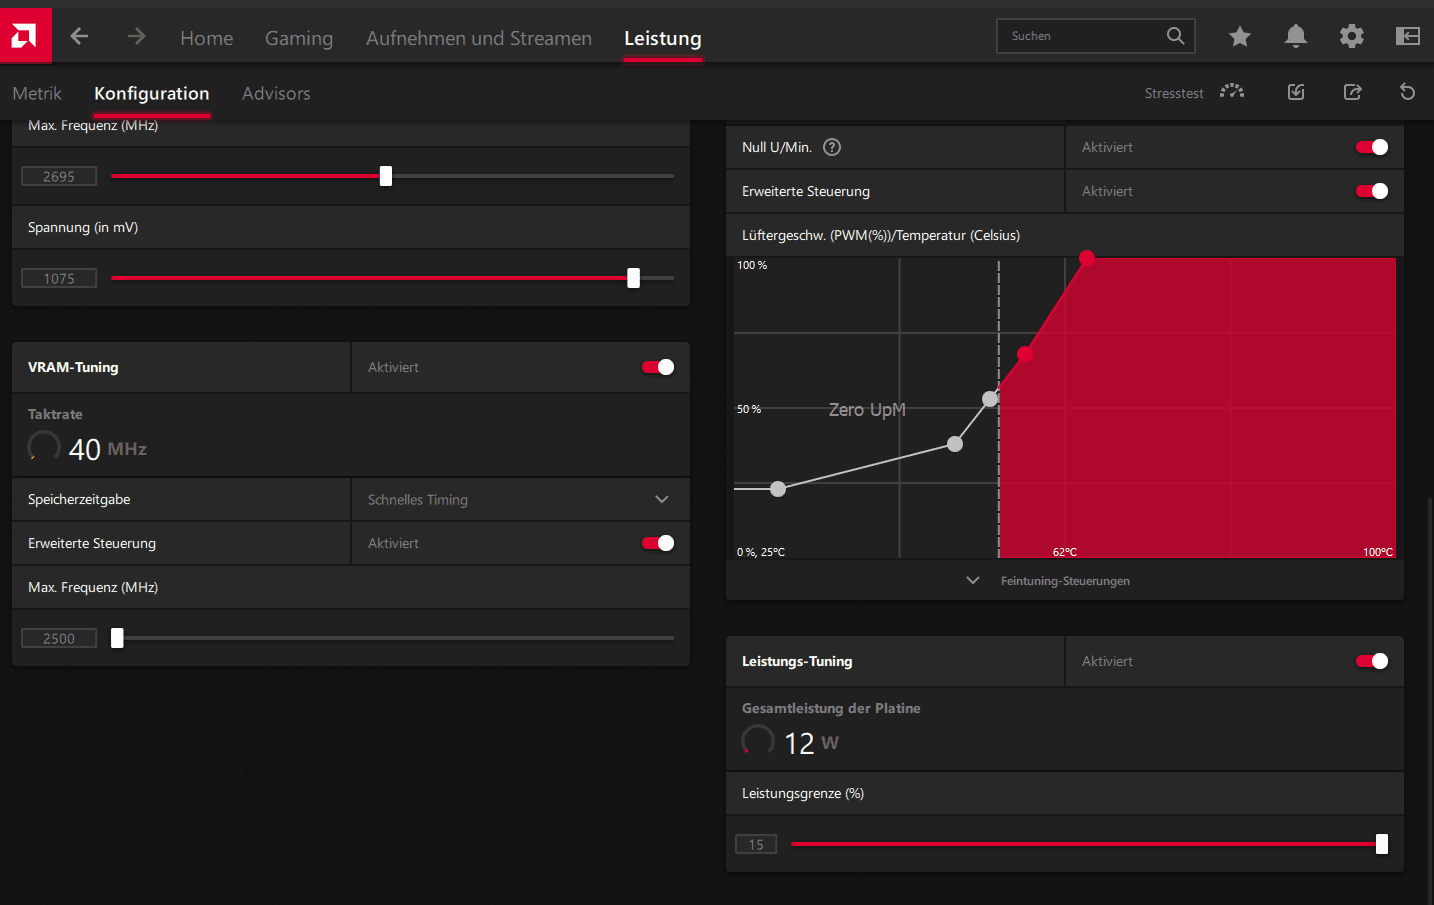Click the VRAM-Tuning heading
The width and height of the screenshot is (1434, 905).
pos(73,367)
